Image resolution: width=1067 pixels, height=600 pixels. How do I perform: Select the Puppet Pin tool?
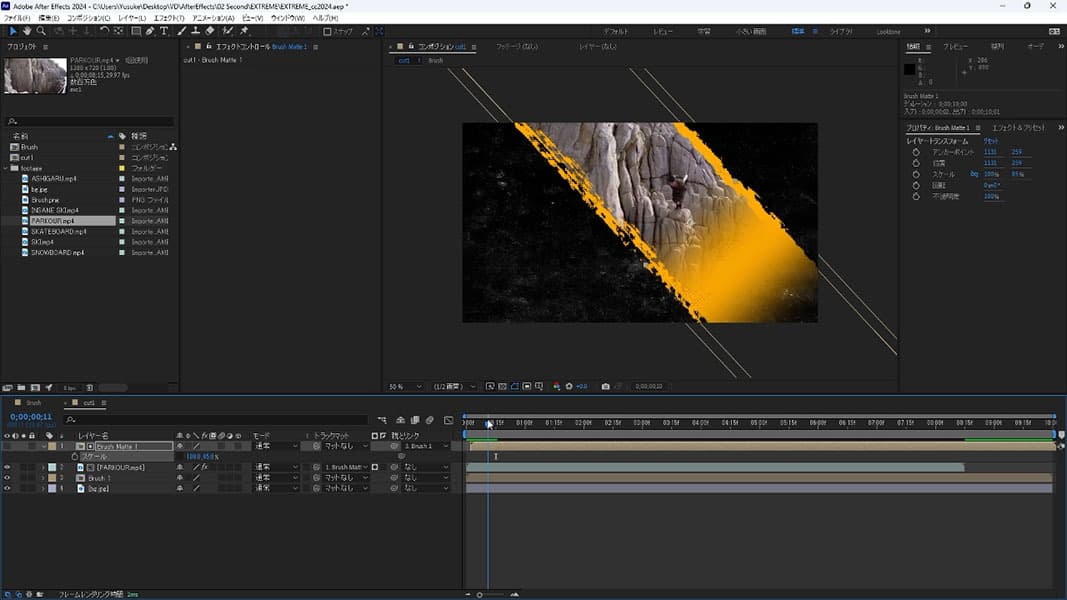pos(244,31)
